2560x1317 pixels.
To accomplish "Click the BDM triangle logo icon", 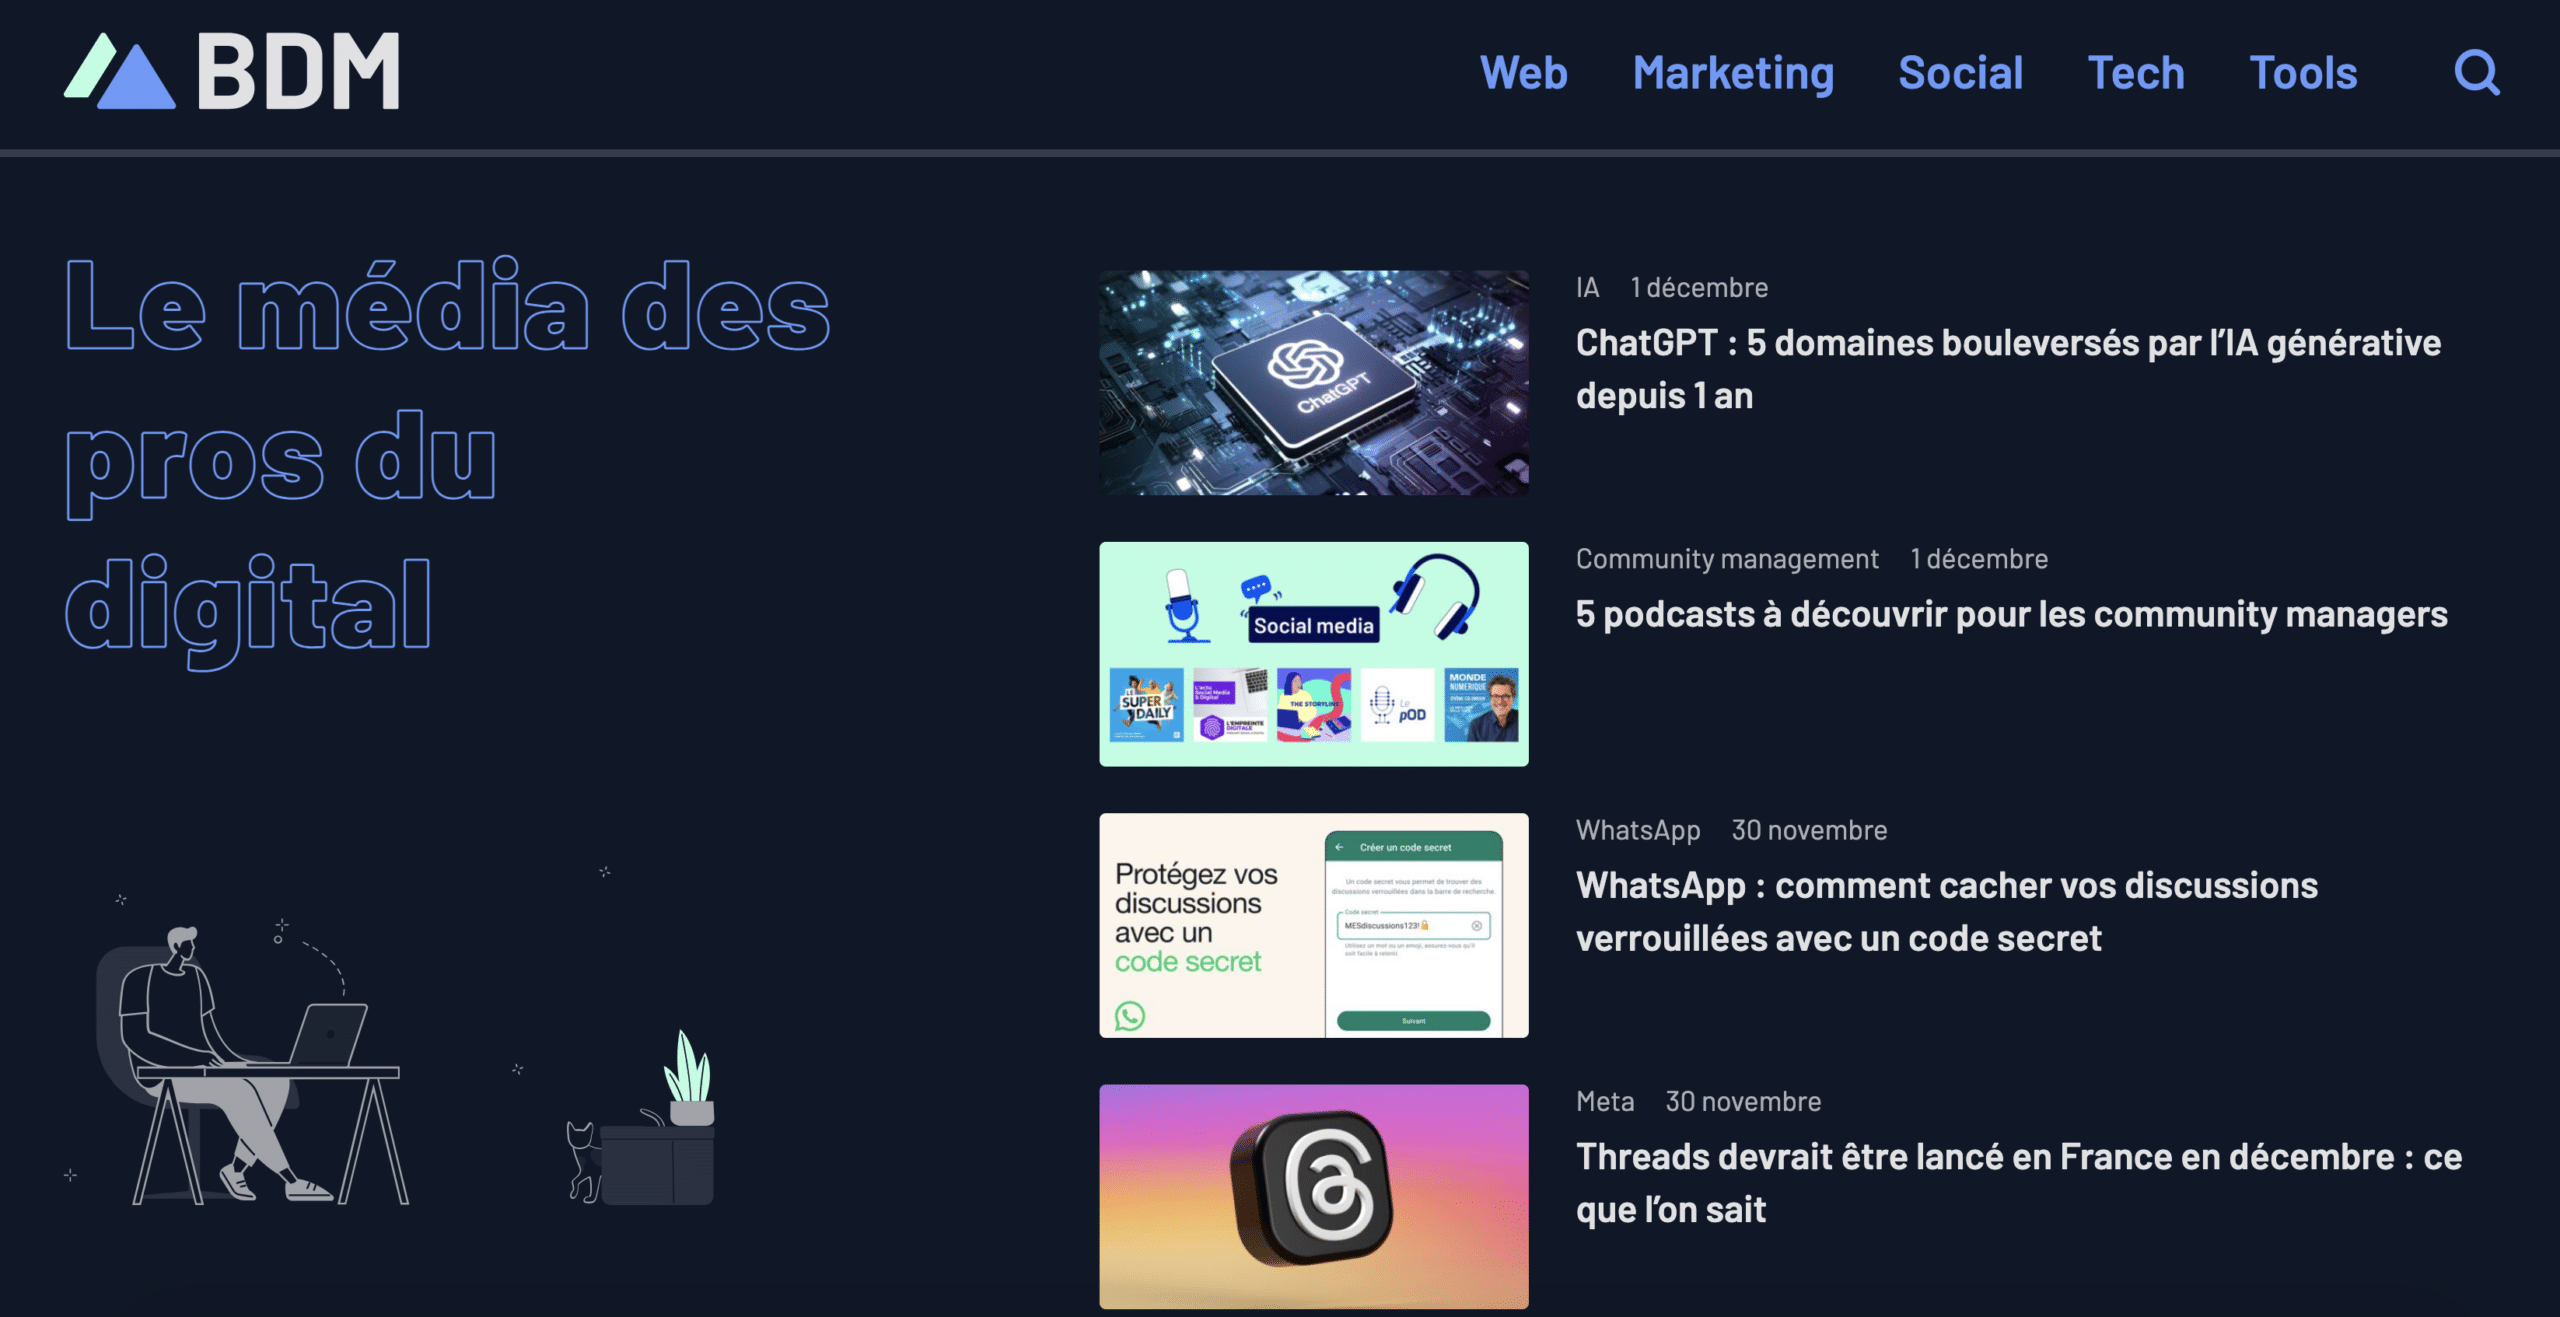I will 120,71.
